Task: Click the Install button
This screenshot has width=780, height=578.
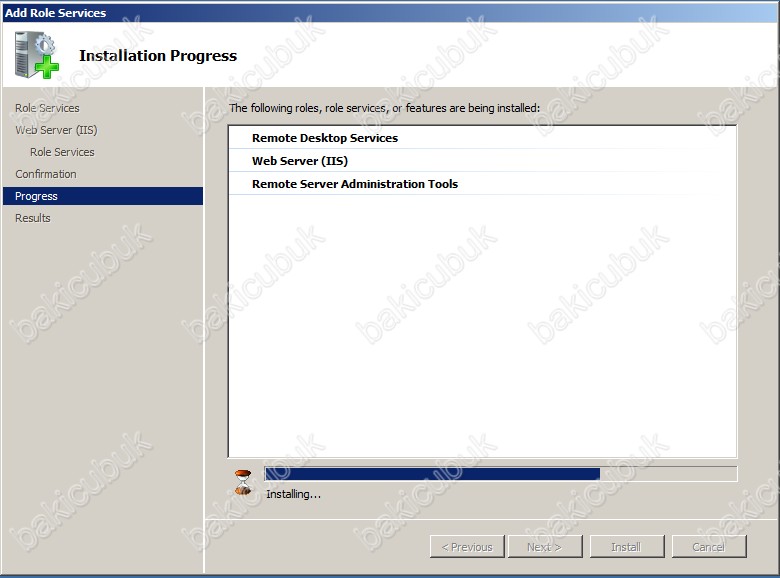Action: [625, 547]
